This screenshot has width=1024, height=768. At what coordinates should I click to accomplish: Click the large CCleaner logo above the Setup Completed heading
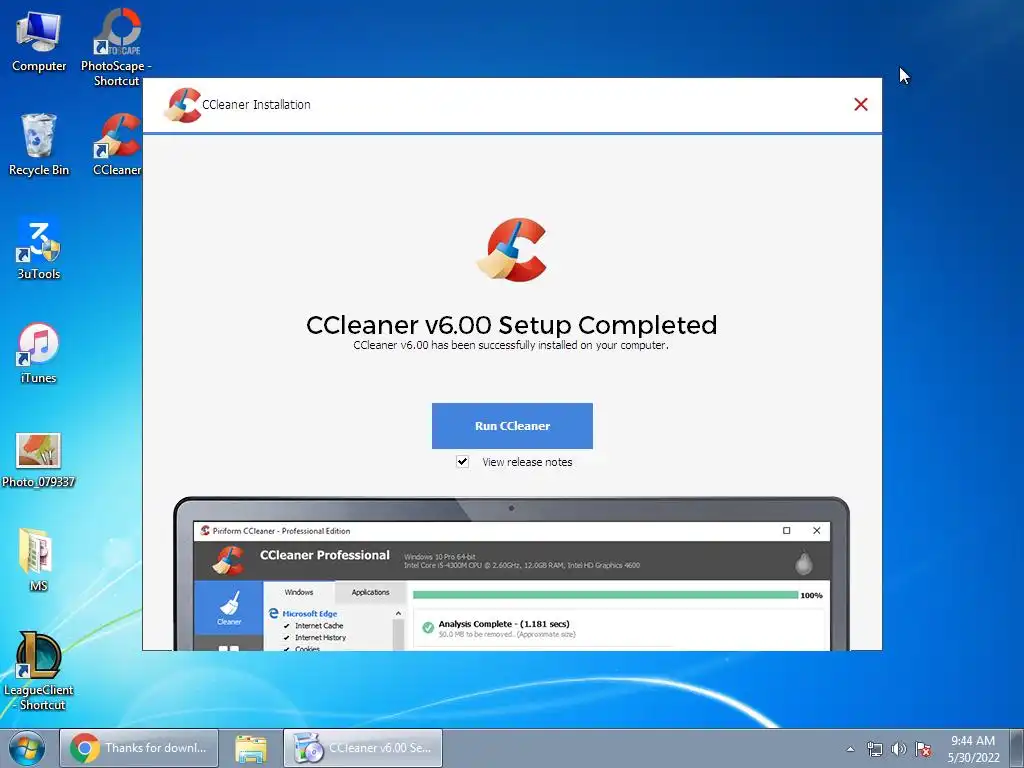pos(513,250)
